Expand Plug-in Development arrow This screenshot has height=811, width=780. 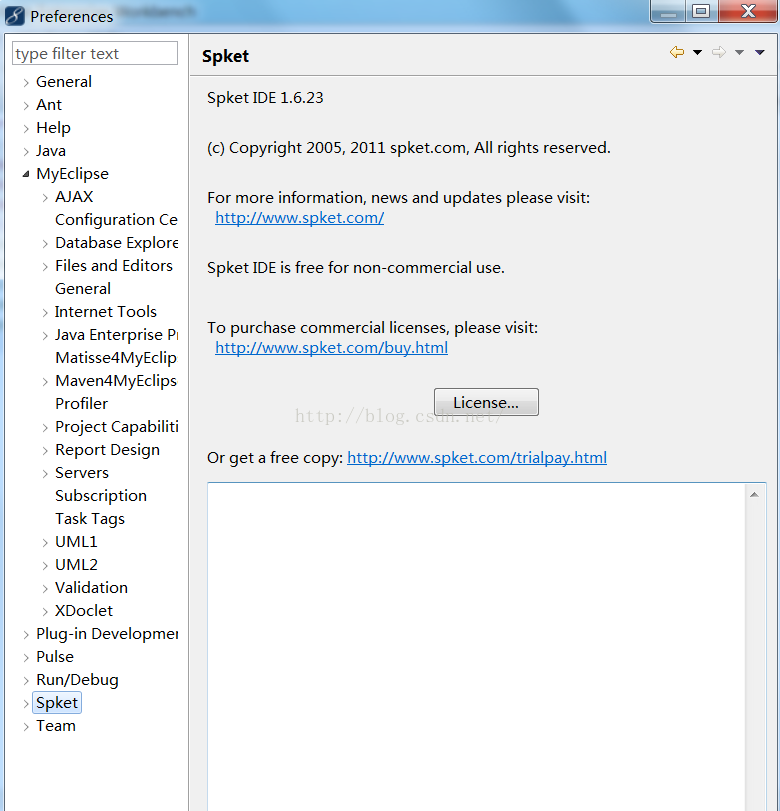point(26,635)
